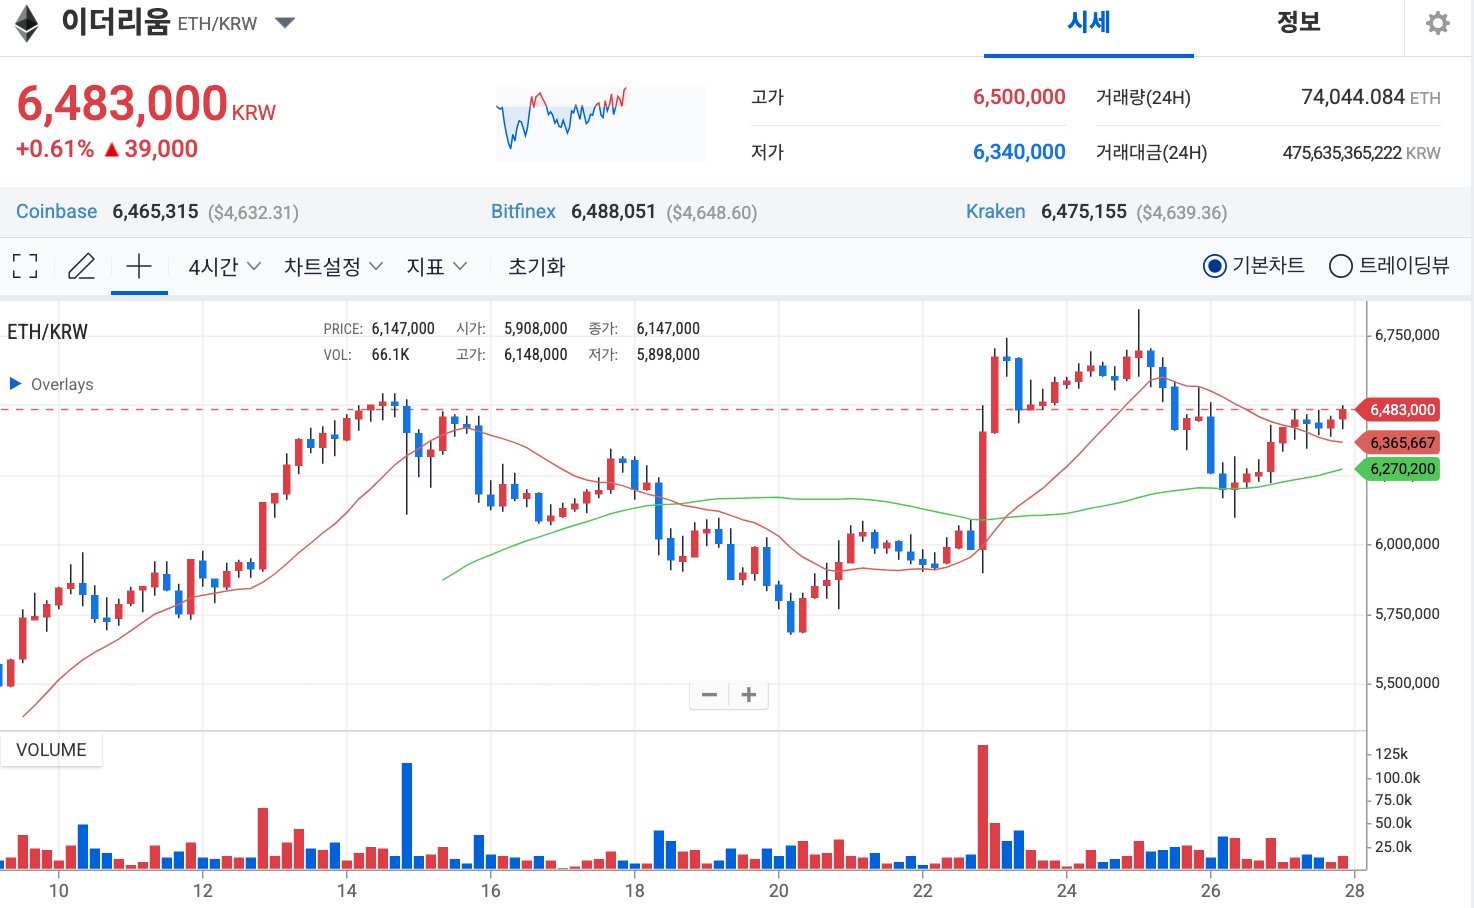Switch to 트레이딩뷰 chart mode
This screenshot has width=1474, height=908.
click(1340, 265)
